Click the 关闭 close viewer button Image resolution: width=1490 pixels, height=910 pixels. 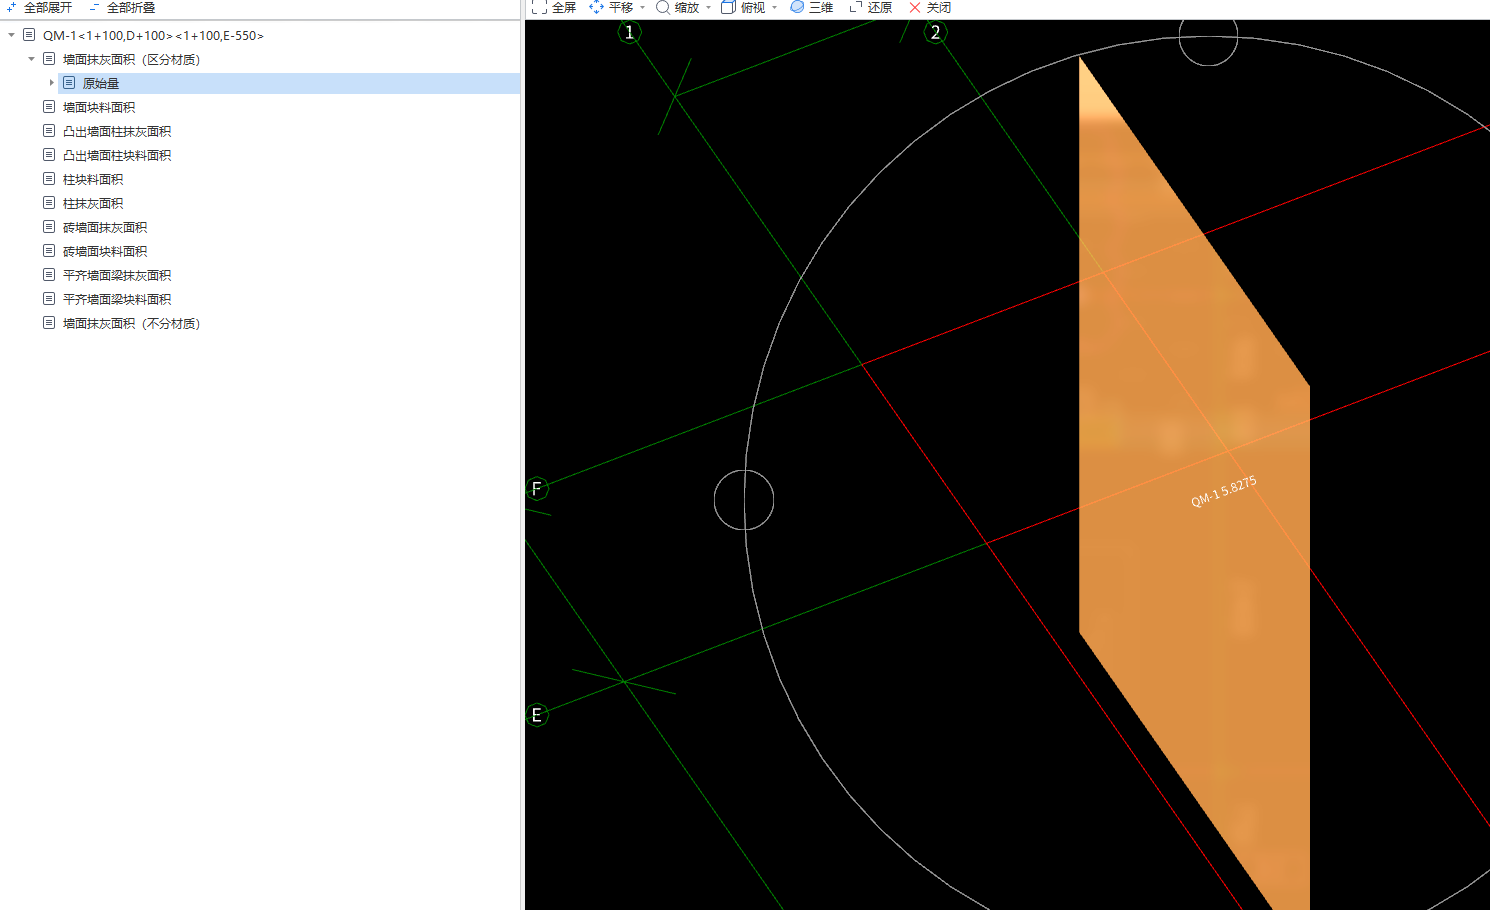click(x=929, y=7)
